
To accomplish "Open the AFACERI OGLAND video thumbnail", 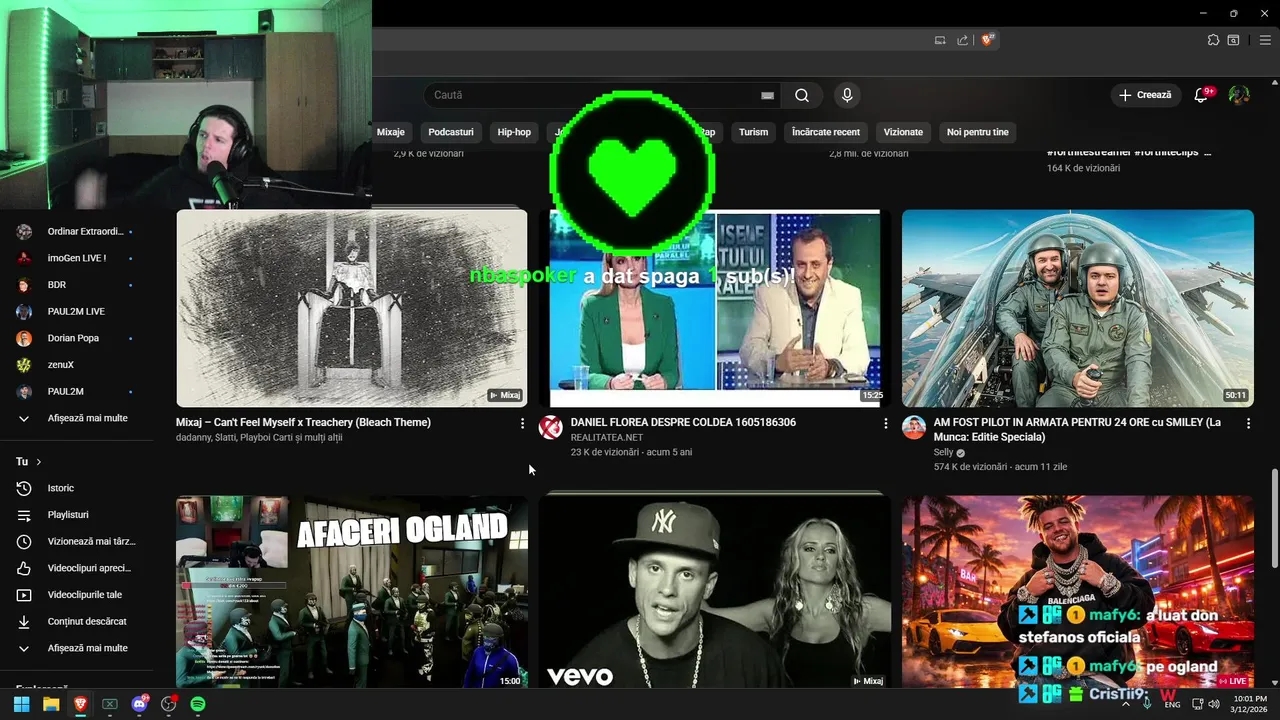I will click(352, 591).
